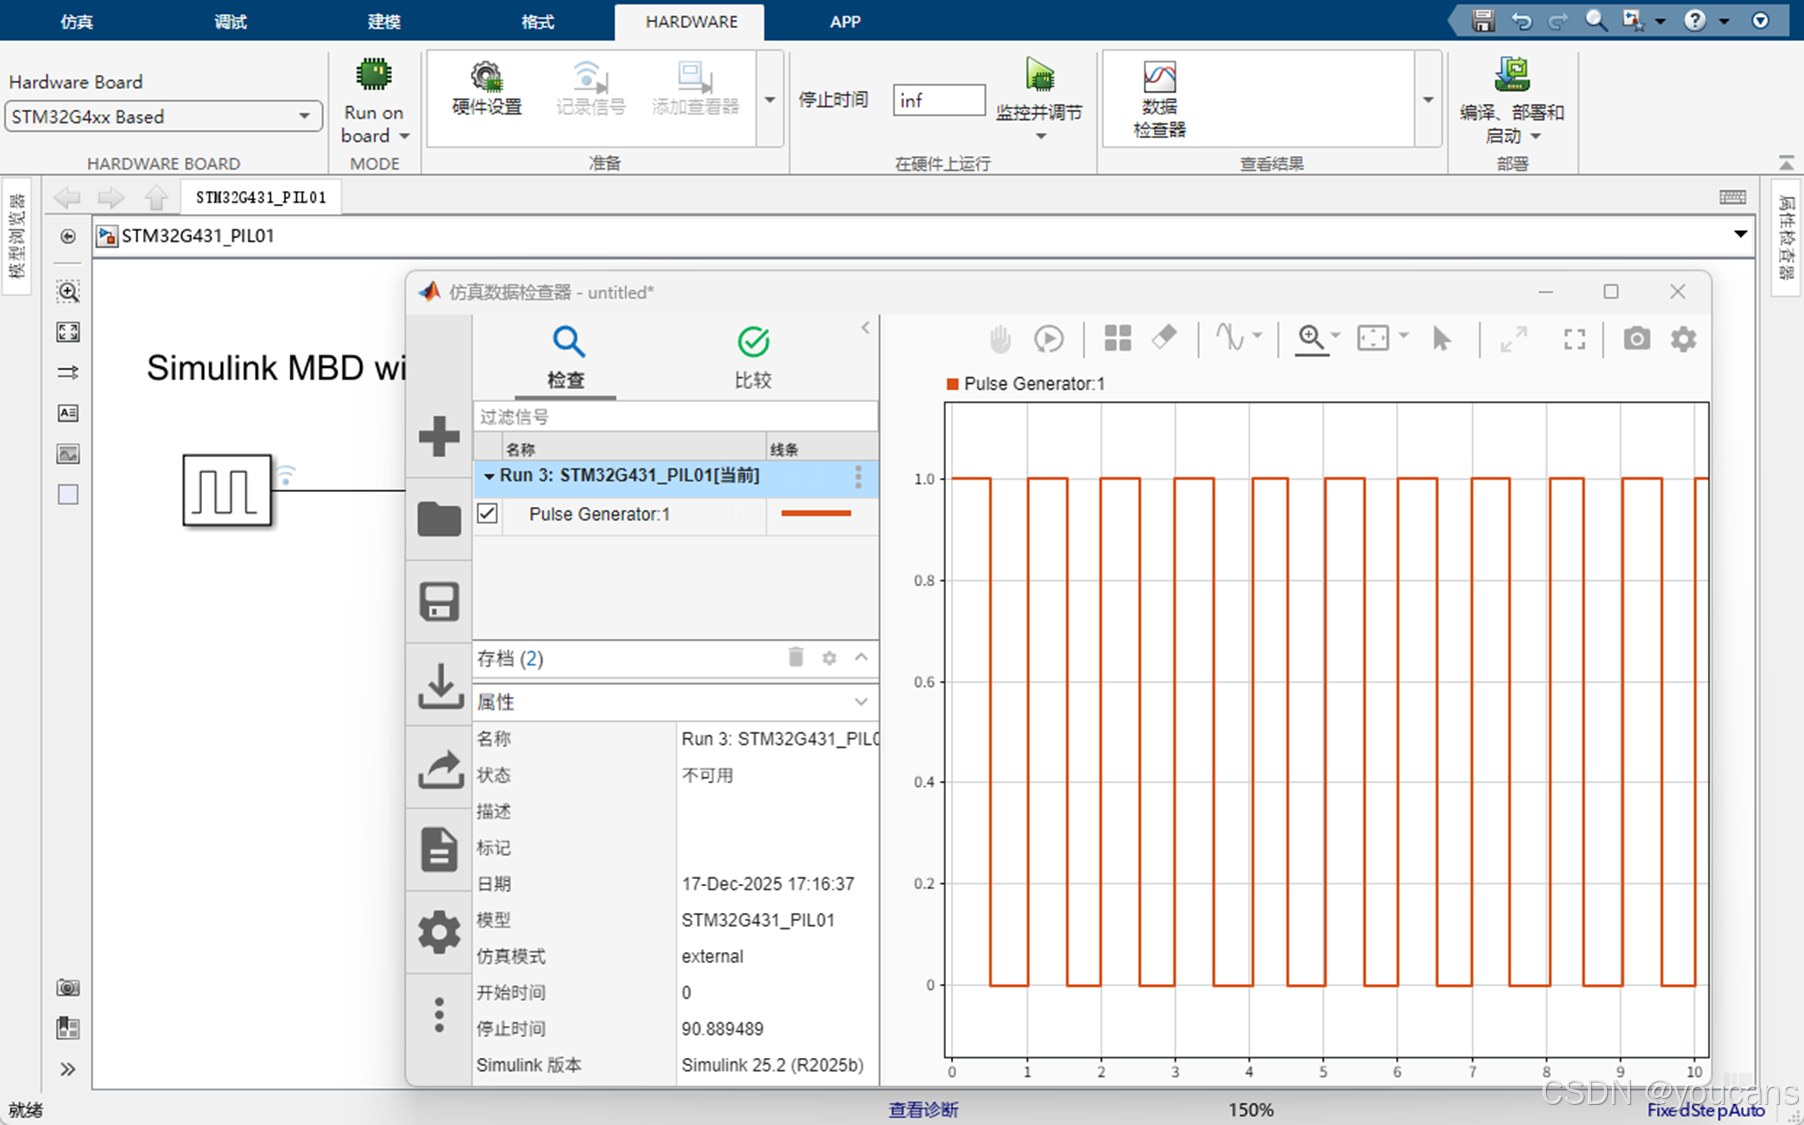The width and height of the screenshot is (1804, 1125).
Task: Open the 数据检查器 data inspector
Action: pyautogui.click(x=1159, y=99)
